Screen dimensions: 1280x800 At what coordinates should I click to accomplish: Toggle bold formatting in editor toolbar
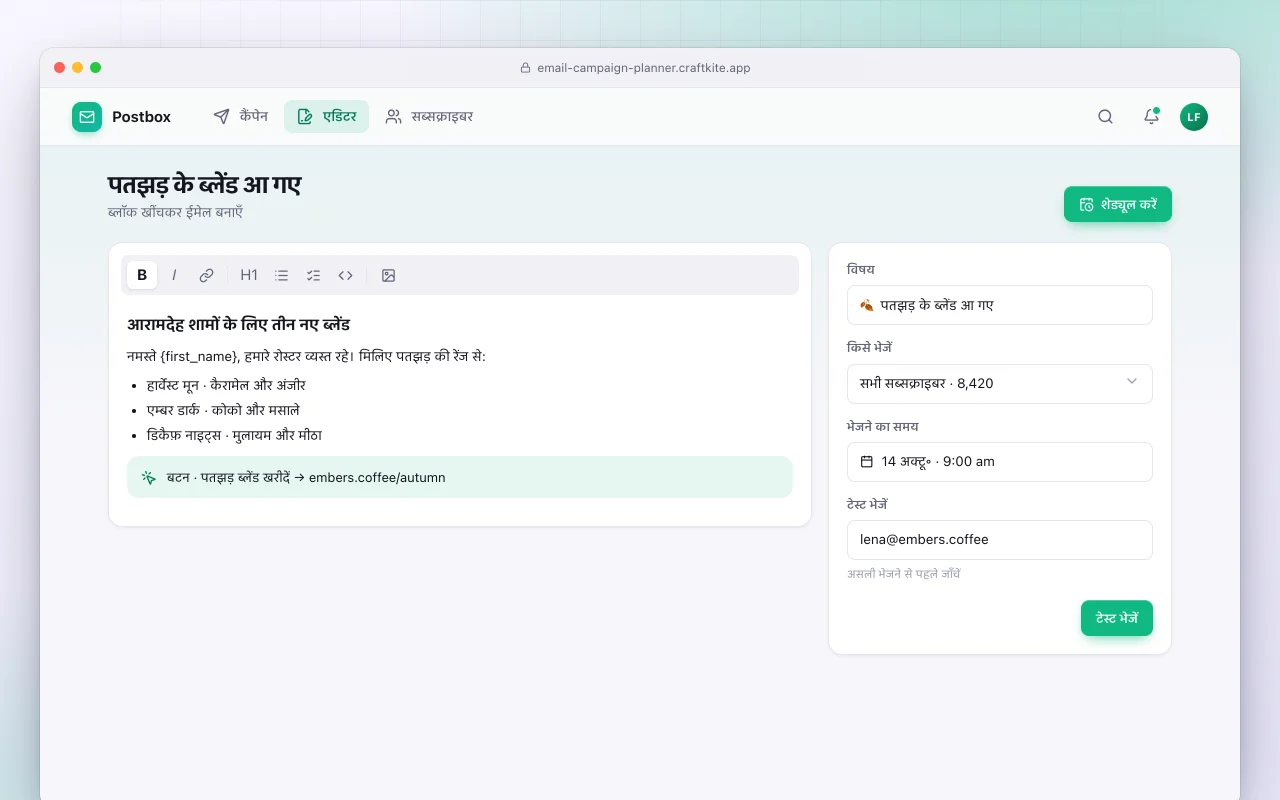point(142,275)
